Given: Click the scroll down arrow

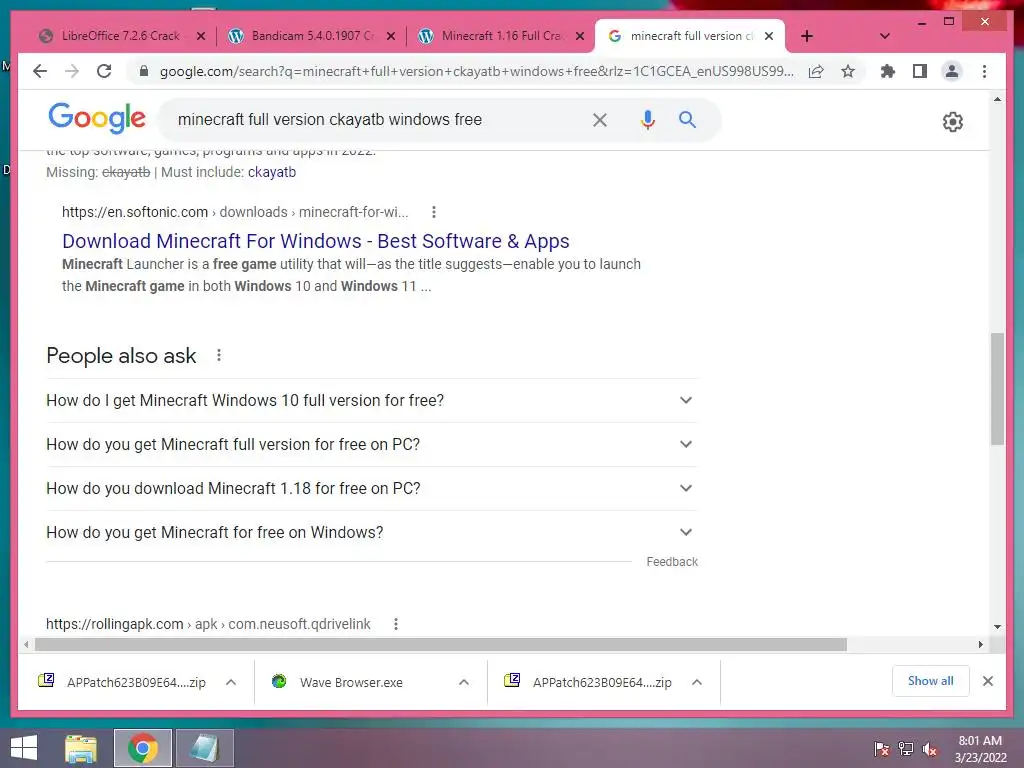Looking at the screenshot, I should (997, 626).
